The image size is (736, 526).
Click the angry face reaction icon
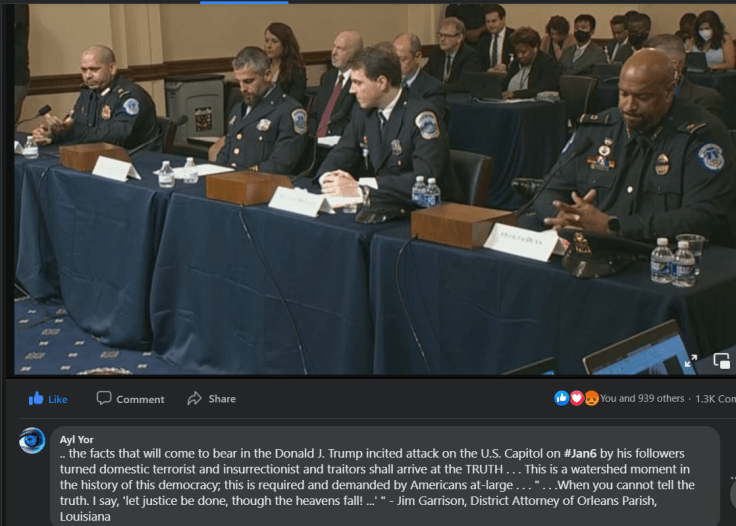point(591,398)
